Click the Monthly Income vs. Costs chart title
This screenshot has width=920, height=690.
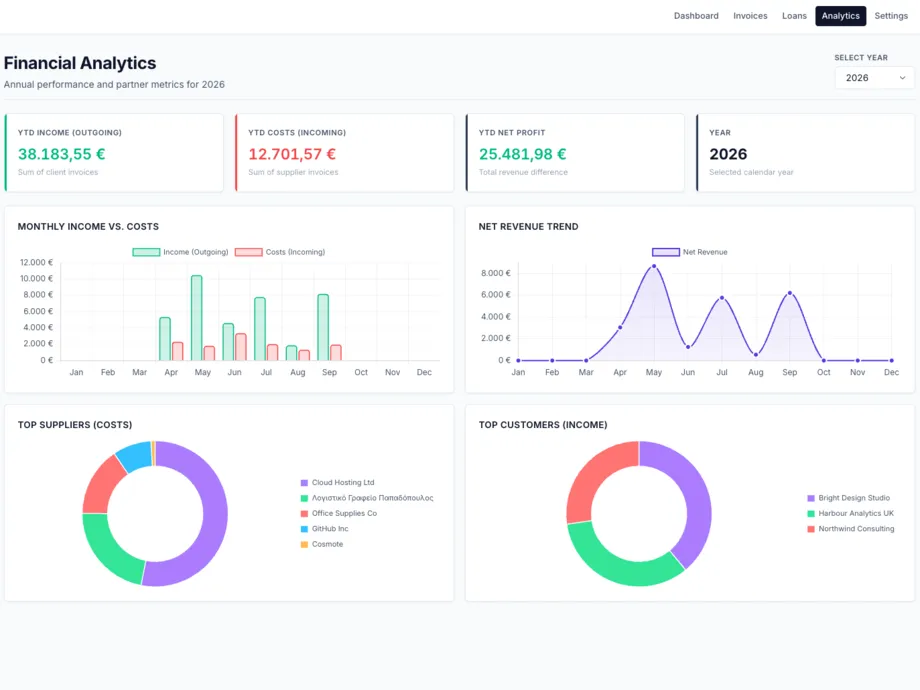click(88, 226)
